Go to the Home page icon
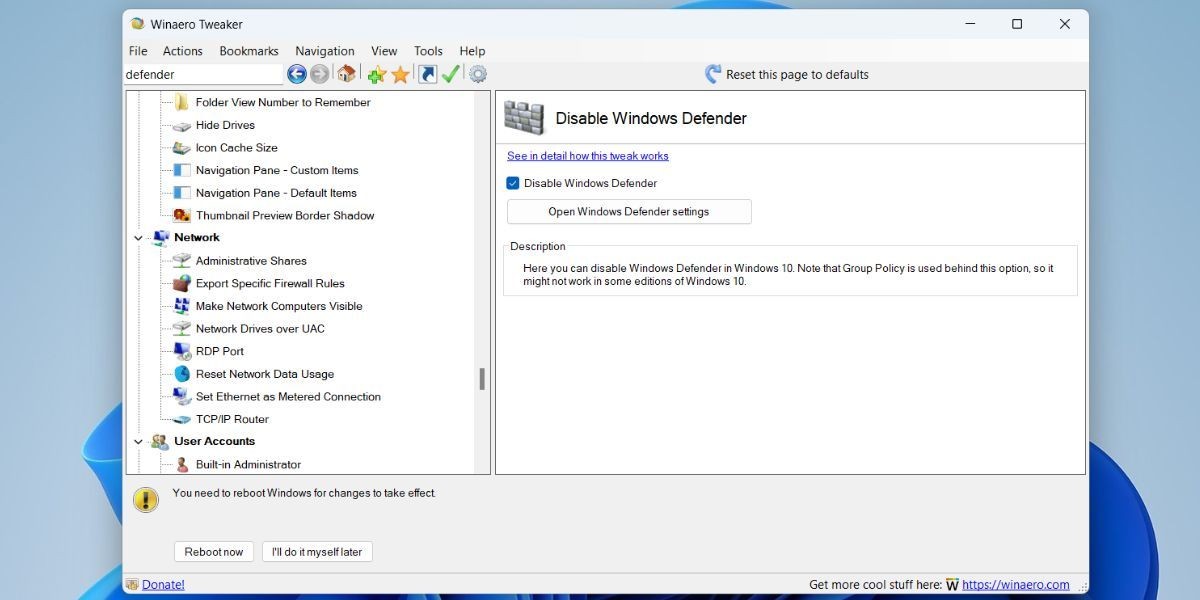Viewport: 1200px width, 600px height. (346, 74)
